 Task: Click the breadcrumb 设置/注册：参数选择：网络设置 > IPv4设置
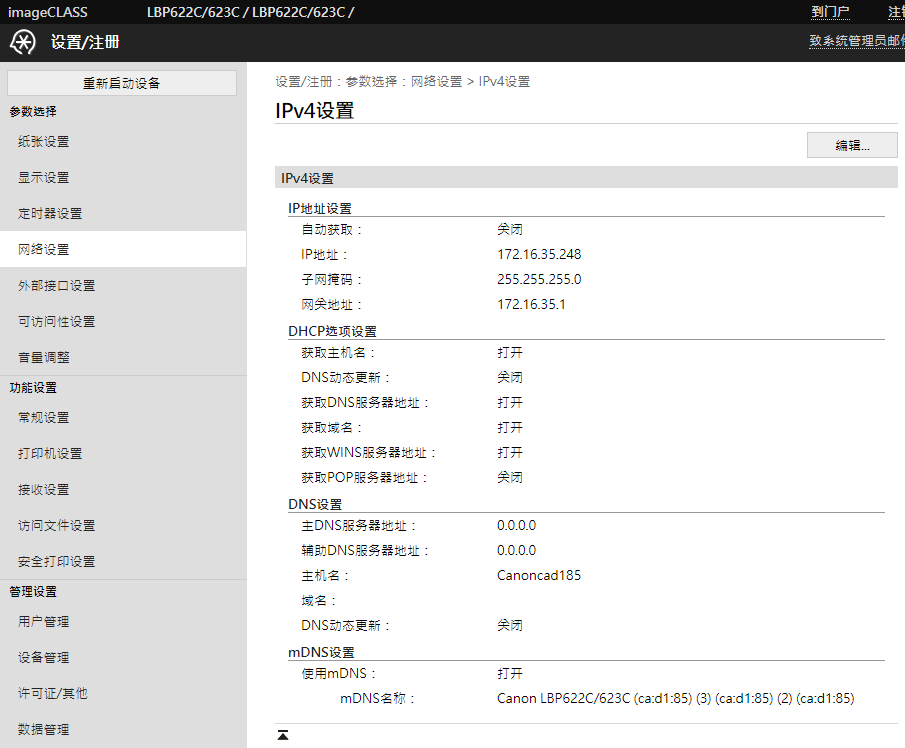point(402,81)
